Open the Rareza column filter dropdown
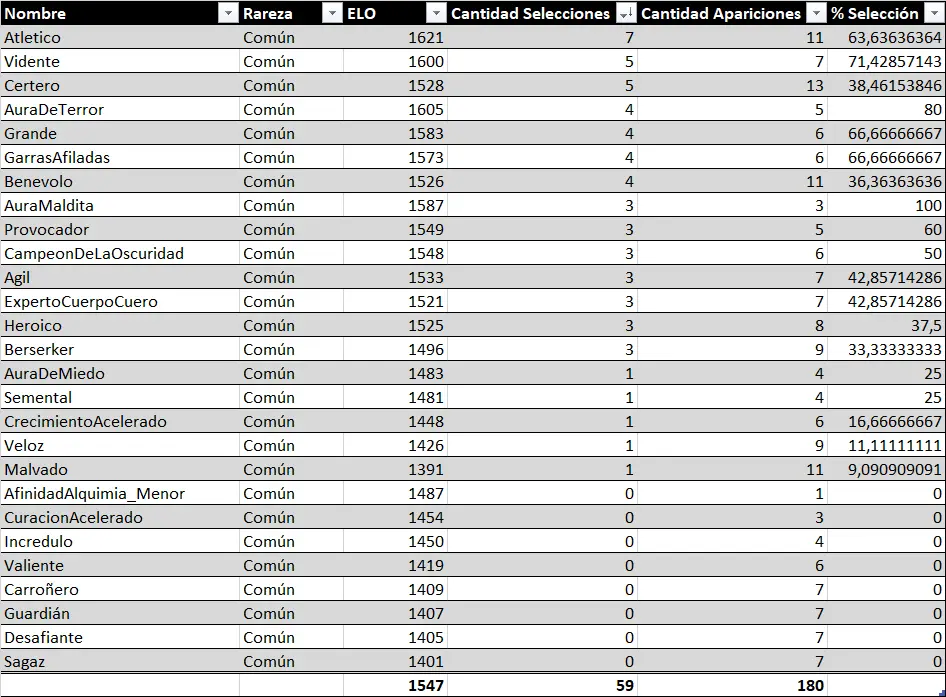 point(331,13)
